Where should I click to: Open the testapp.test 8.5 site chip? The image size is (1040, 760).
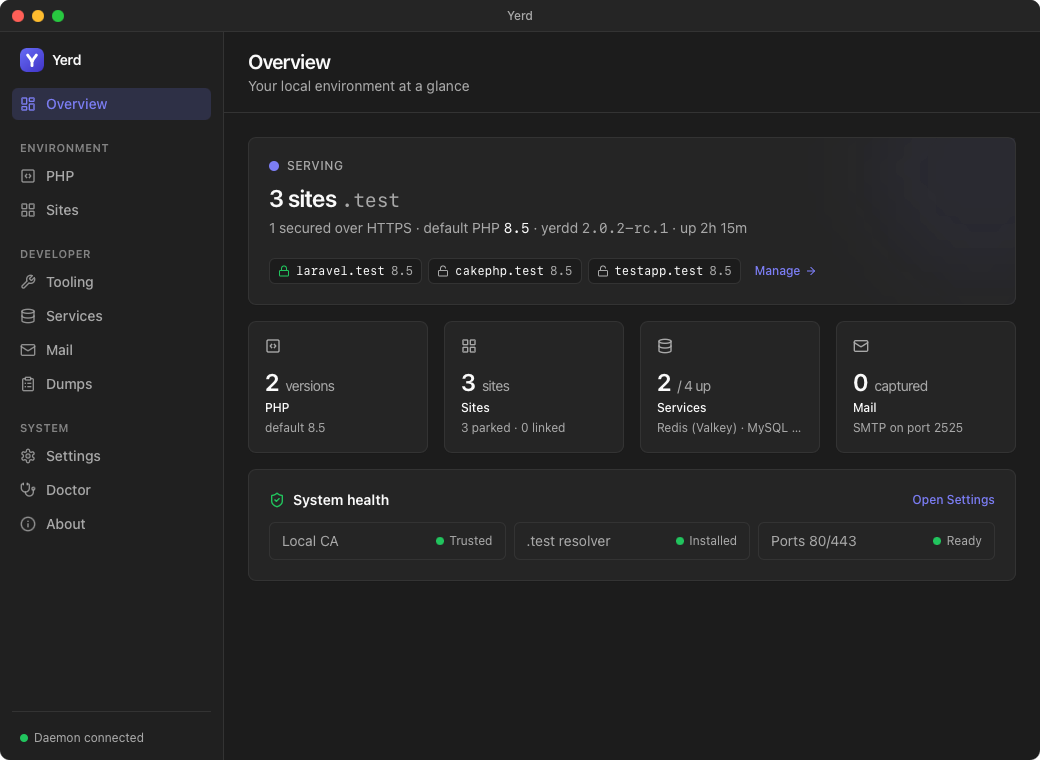click(665, 271)
